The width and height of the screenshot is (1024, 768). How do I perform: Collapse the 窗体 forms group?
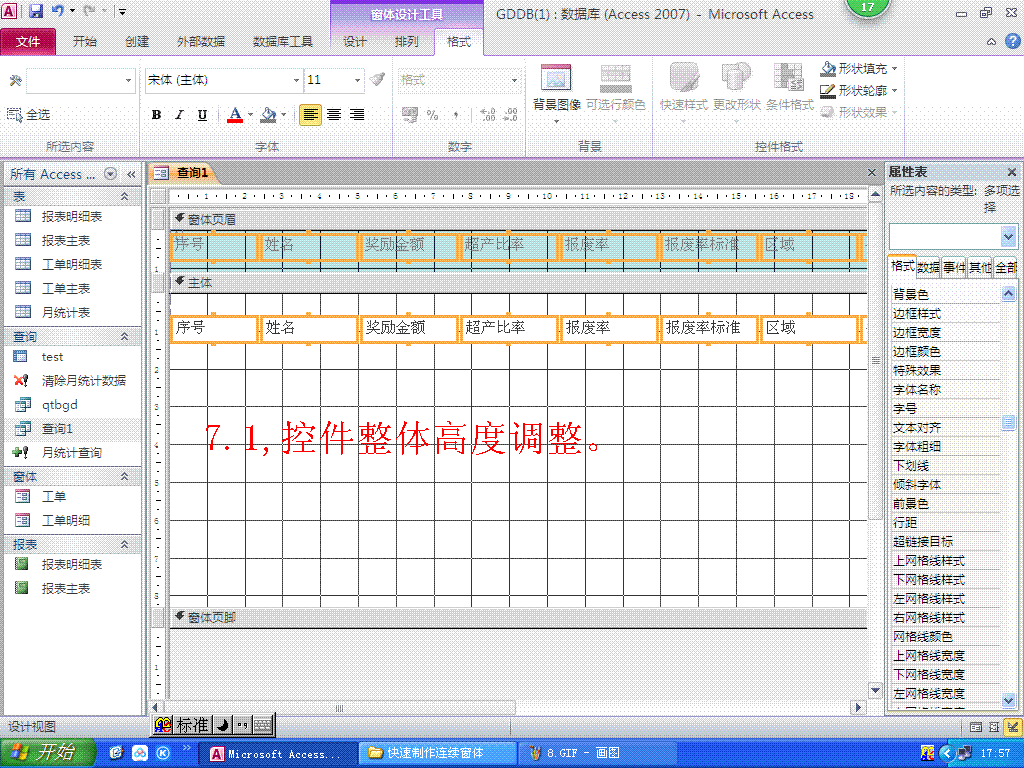point(124,477)
